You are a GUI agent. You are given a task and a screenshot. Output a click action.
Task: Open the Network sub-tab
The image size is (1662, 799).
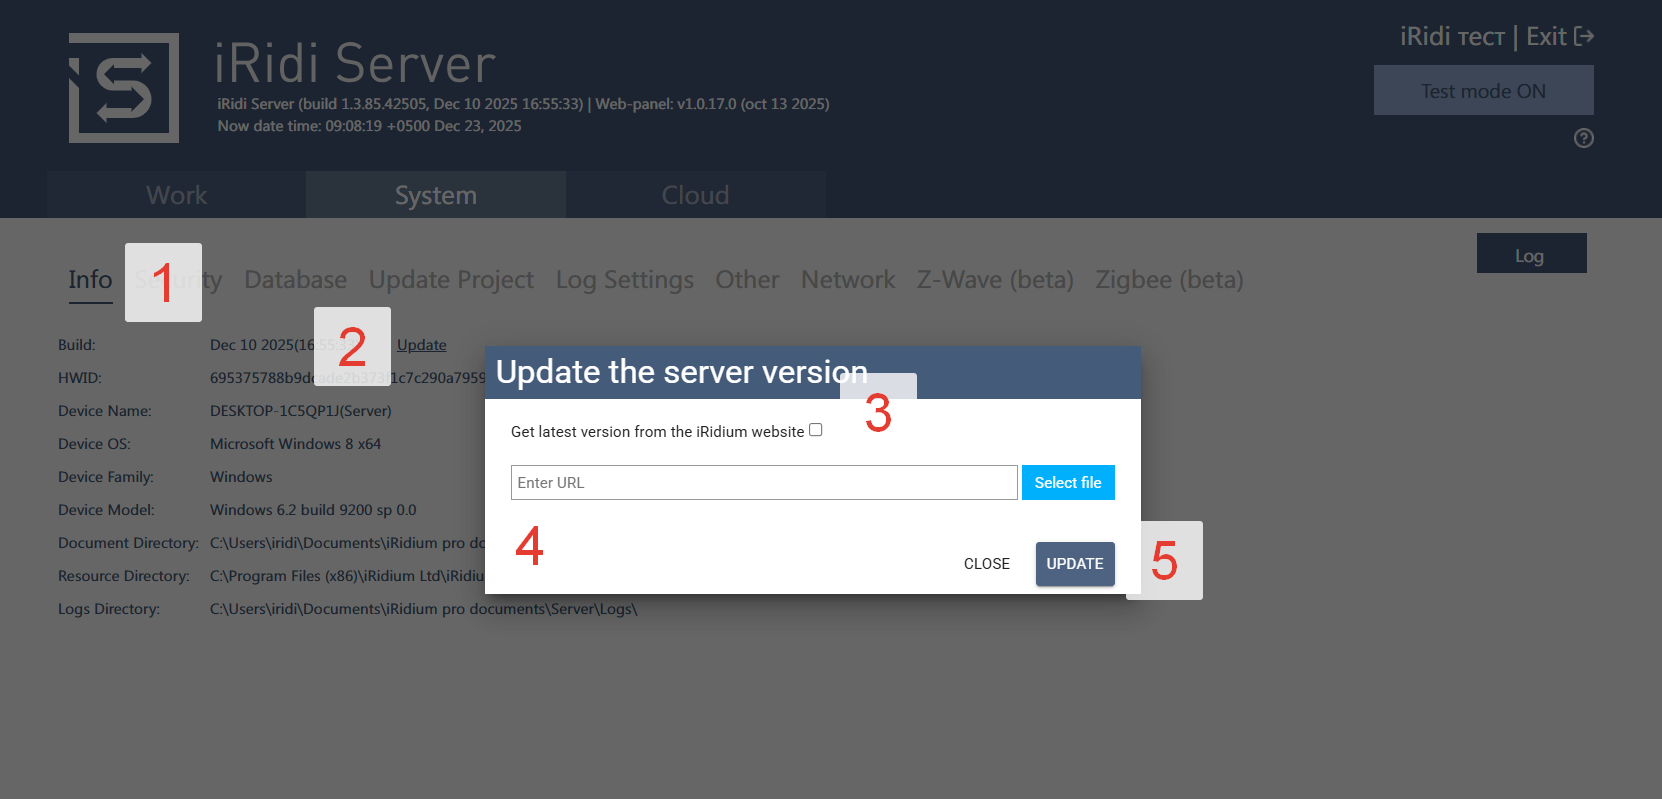click(x=848, y=280)
